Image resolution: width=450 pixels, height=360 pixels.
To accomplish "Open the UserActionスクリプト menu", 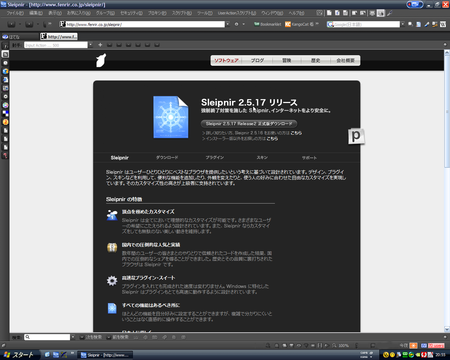I will 237,13.
